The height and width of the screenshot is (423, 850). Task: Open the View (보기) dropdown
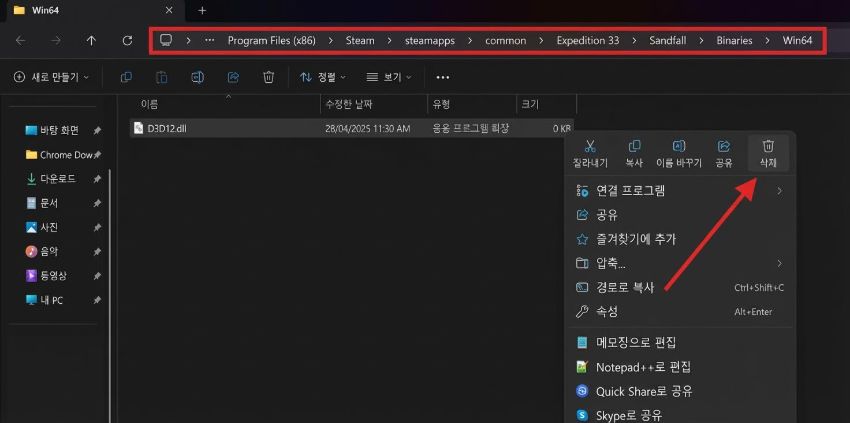point(389,77)
